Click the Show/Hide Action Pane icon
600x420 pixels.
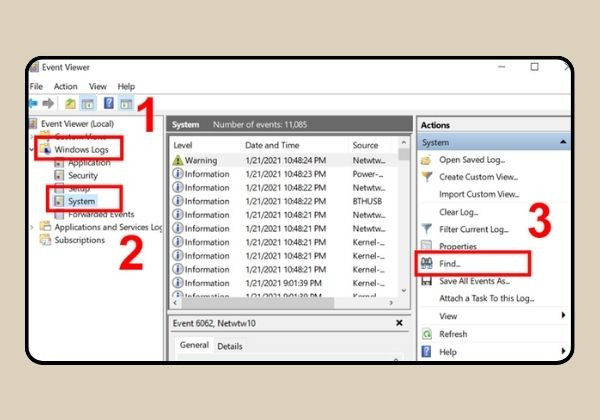coord(126,104)
